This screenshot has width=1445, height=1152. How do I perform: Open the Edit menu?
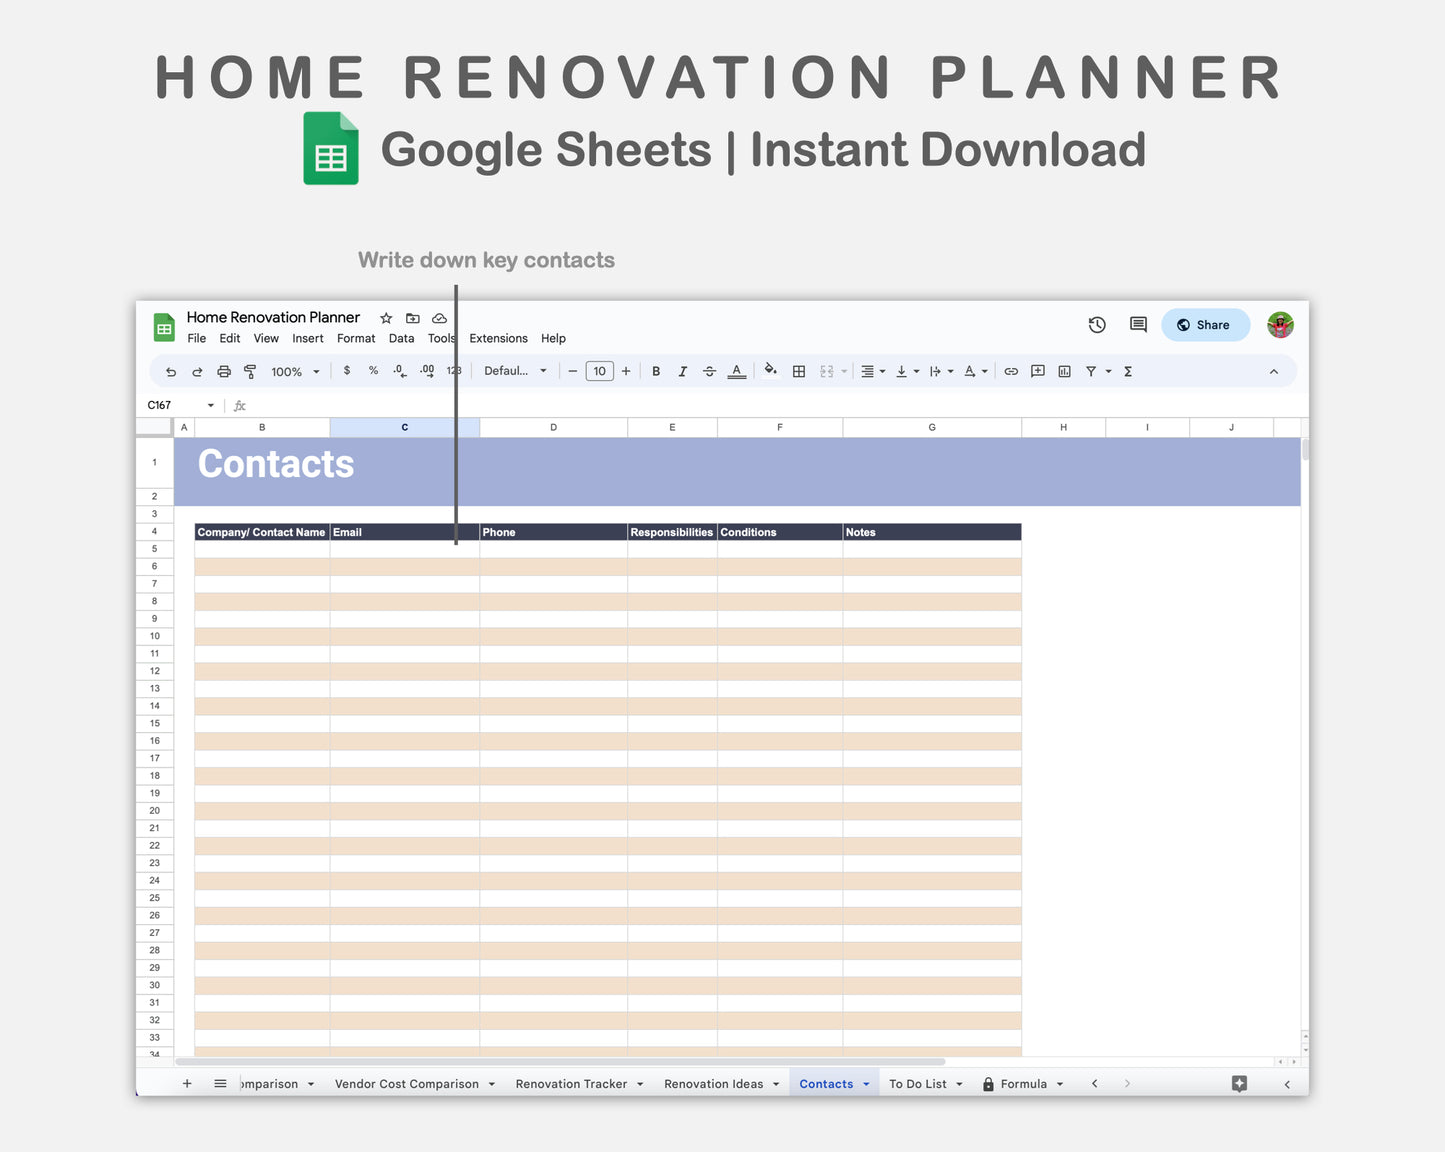(230, 339)
